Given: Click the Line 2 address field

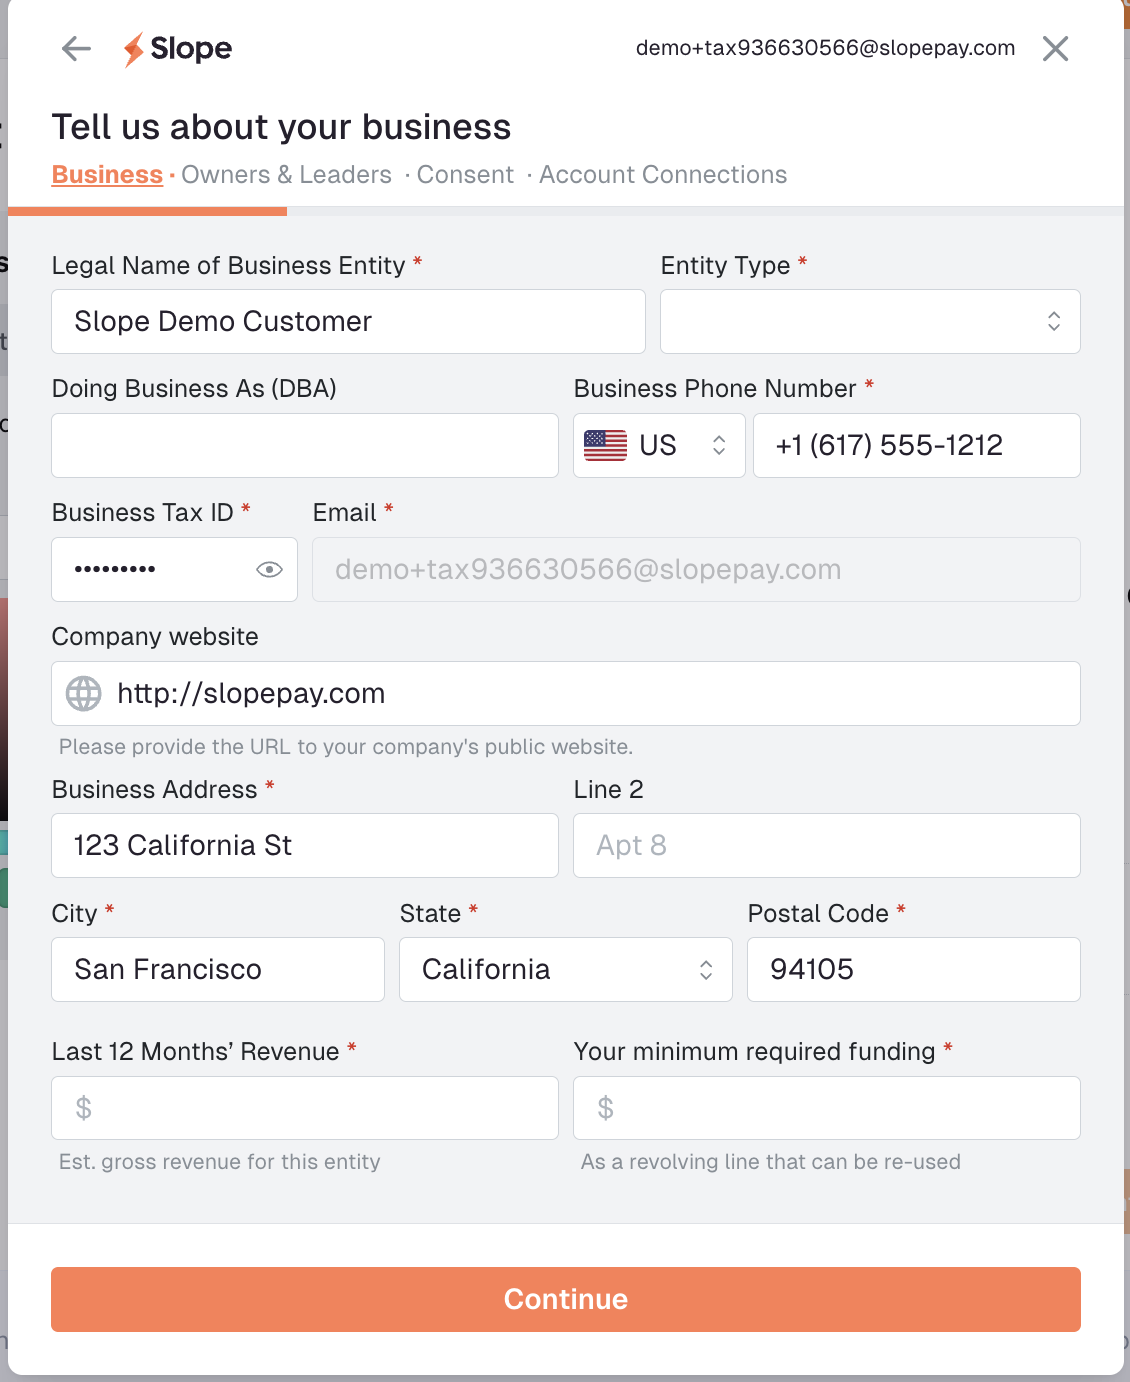Looking at the screenshot, I should [x=827, y=845].
